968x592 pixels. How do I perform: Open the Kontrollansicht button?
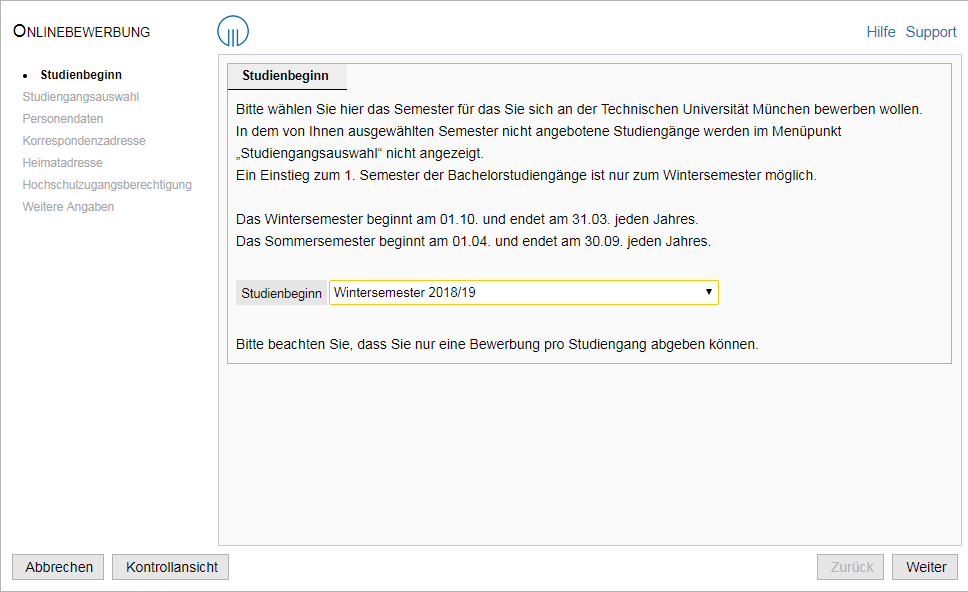[171, 567]
